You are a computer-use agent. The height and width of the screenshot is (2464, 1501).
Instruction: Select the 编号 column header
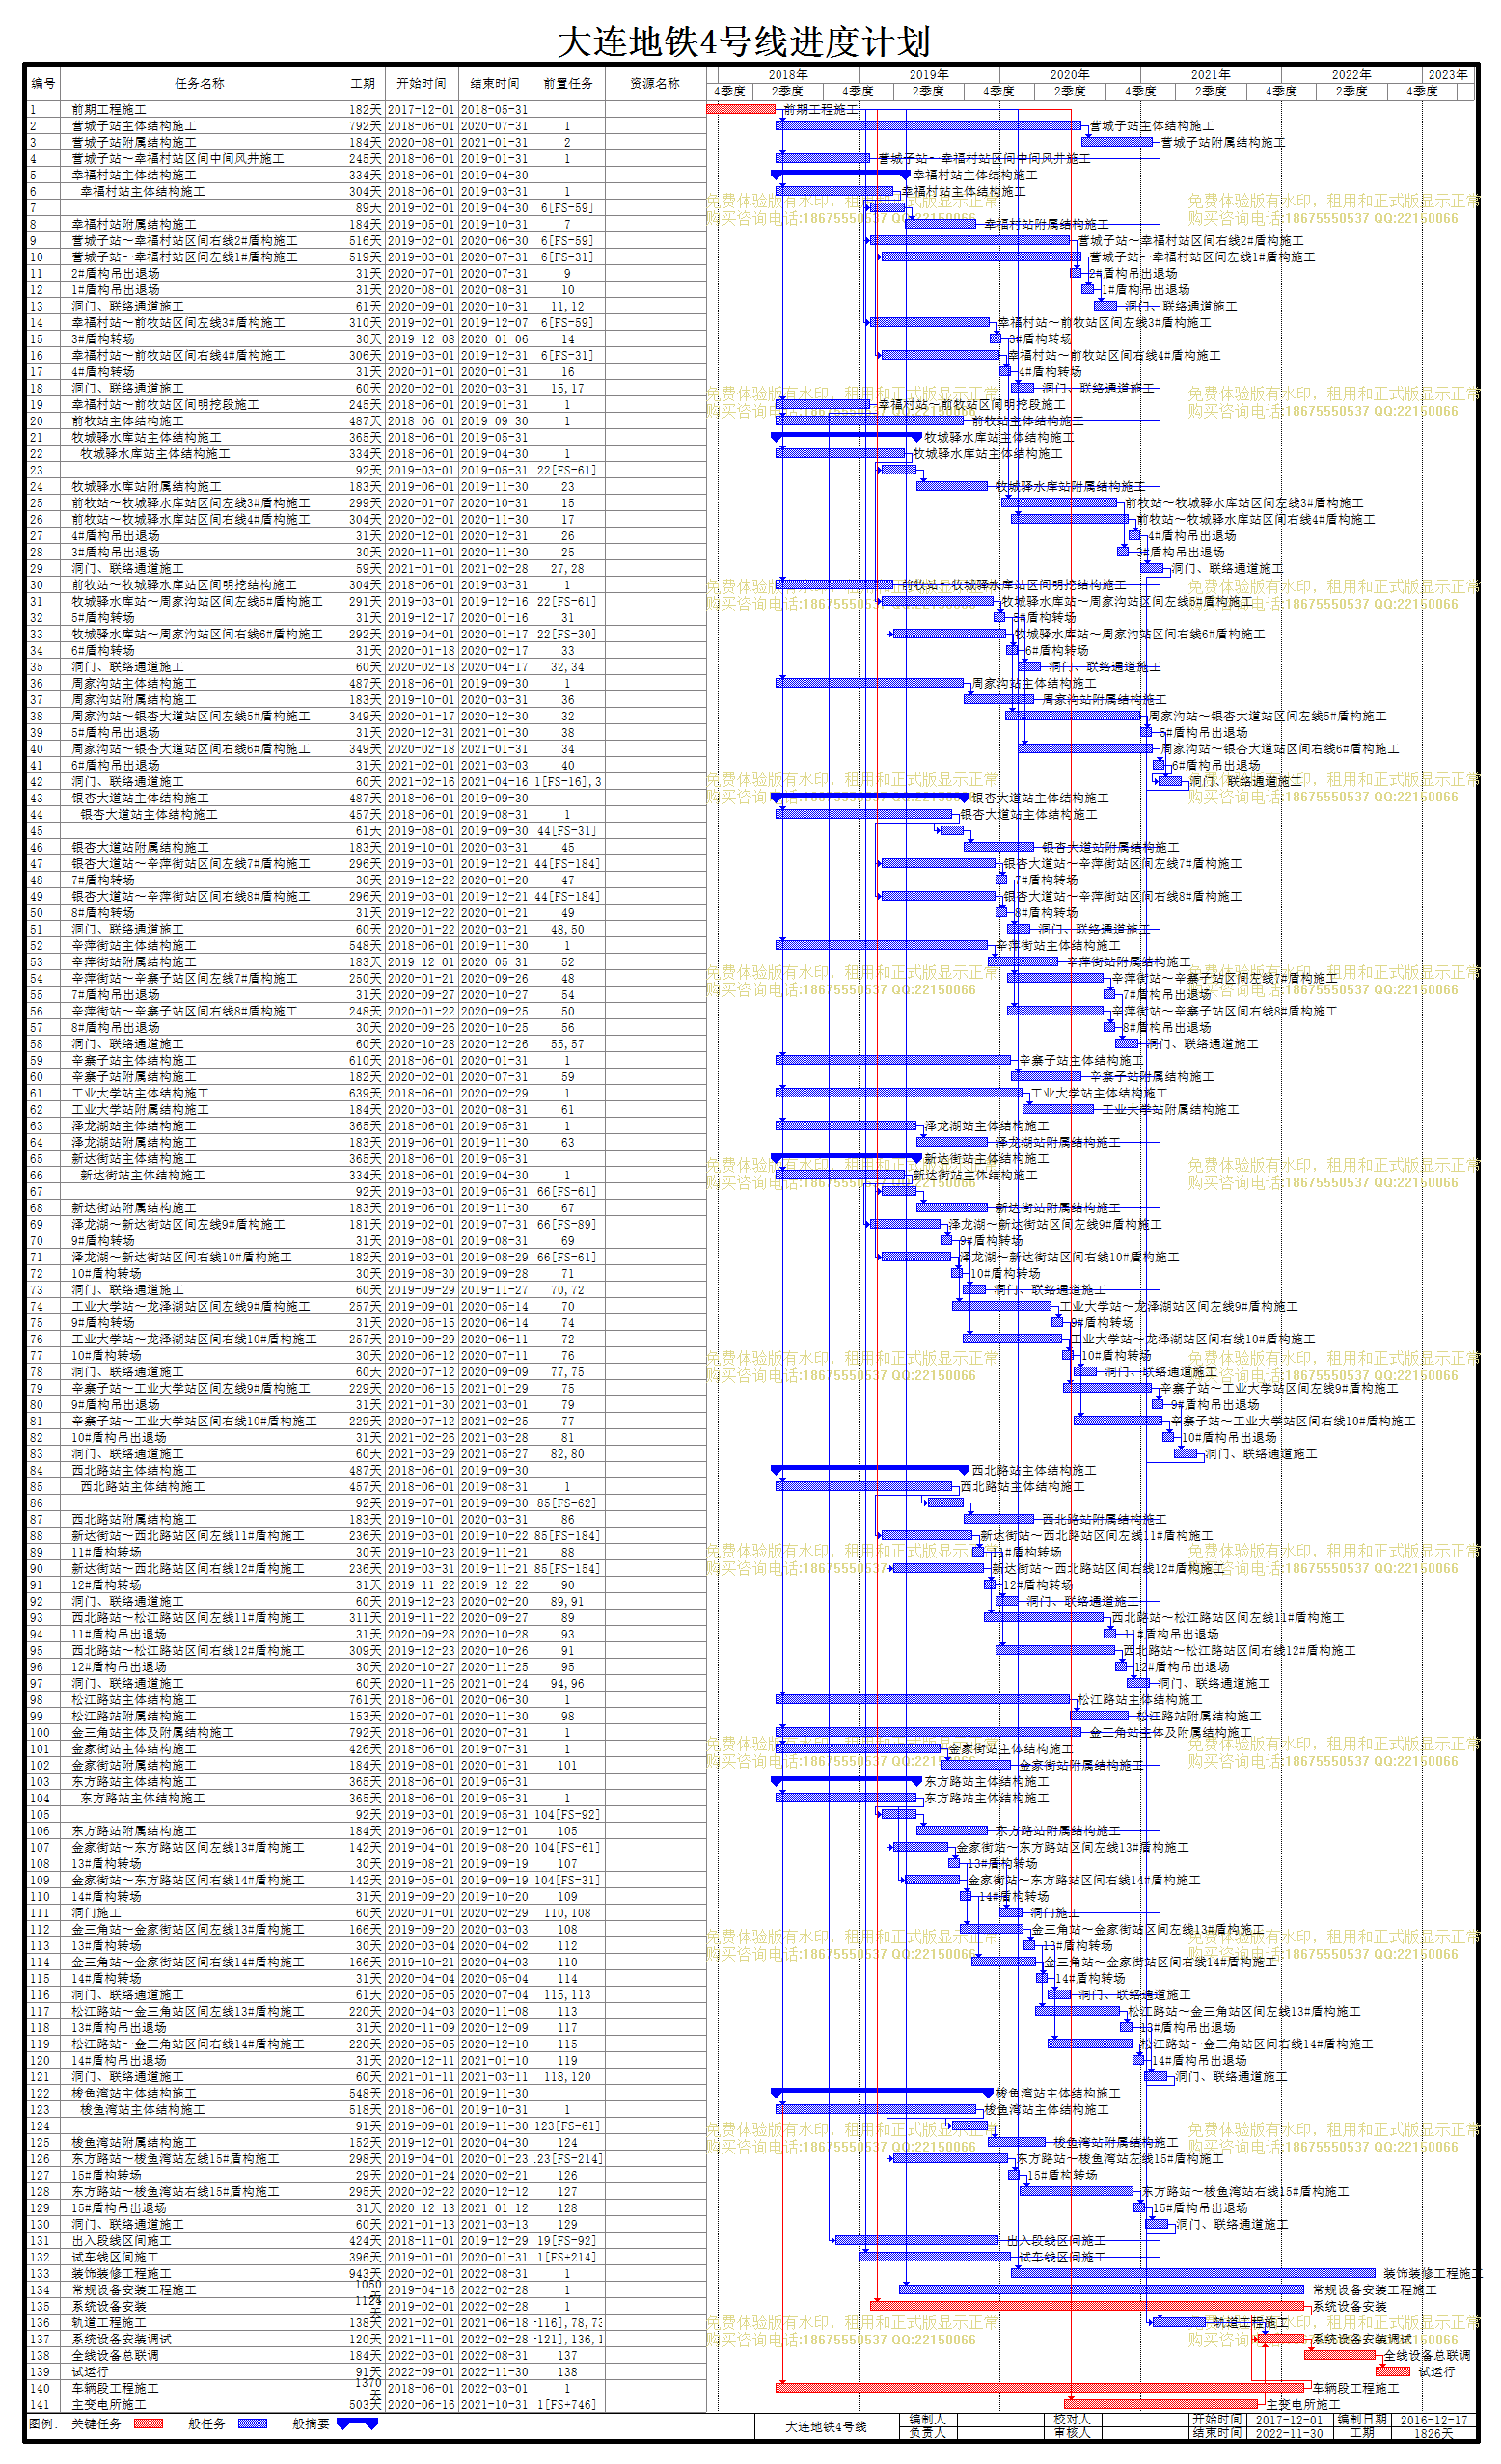click(x=43, y=83)
